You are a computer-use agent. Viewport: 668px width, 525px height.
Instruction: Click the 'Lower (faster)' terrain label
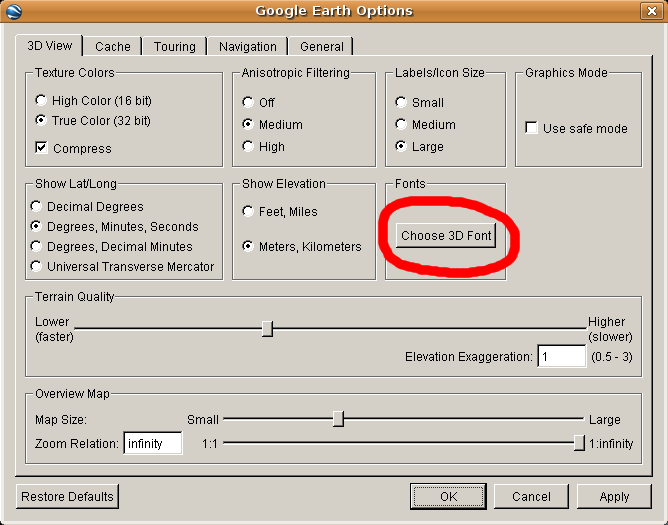coord(54,329)
